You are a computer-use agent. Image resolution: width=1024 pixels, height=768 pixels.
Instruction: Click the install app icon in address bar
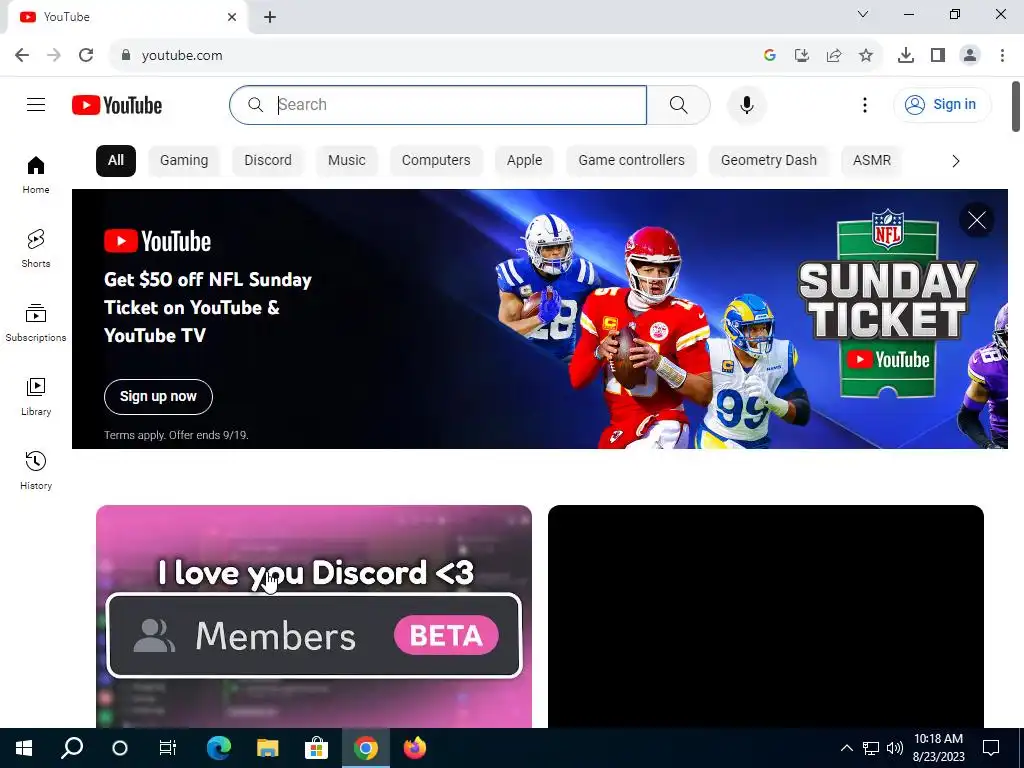802,55
